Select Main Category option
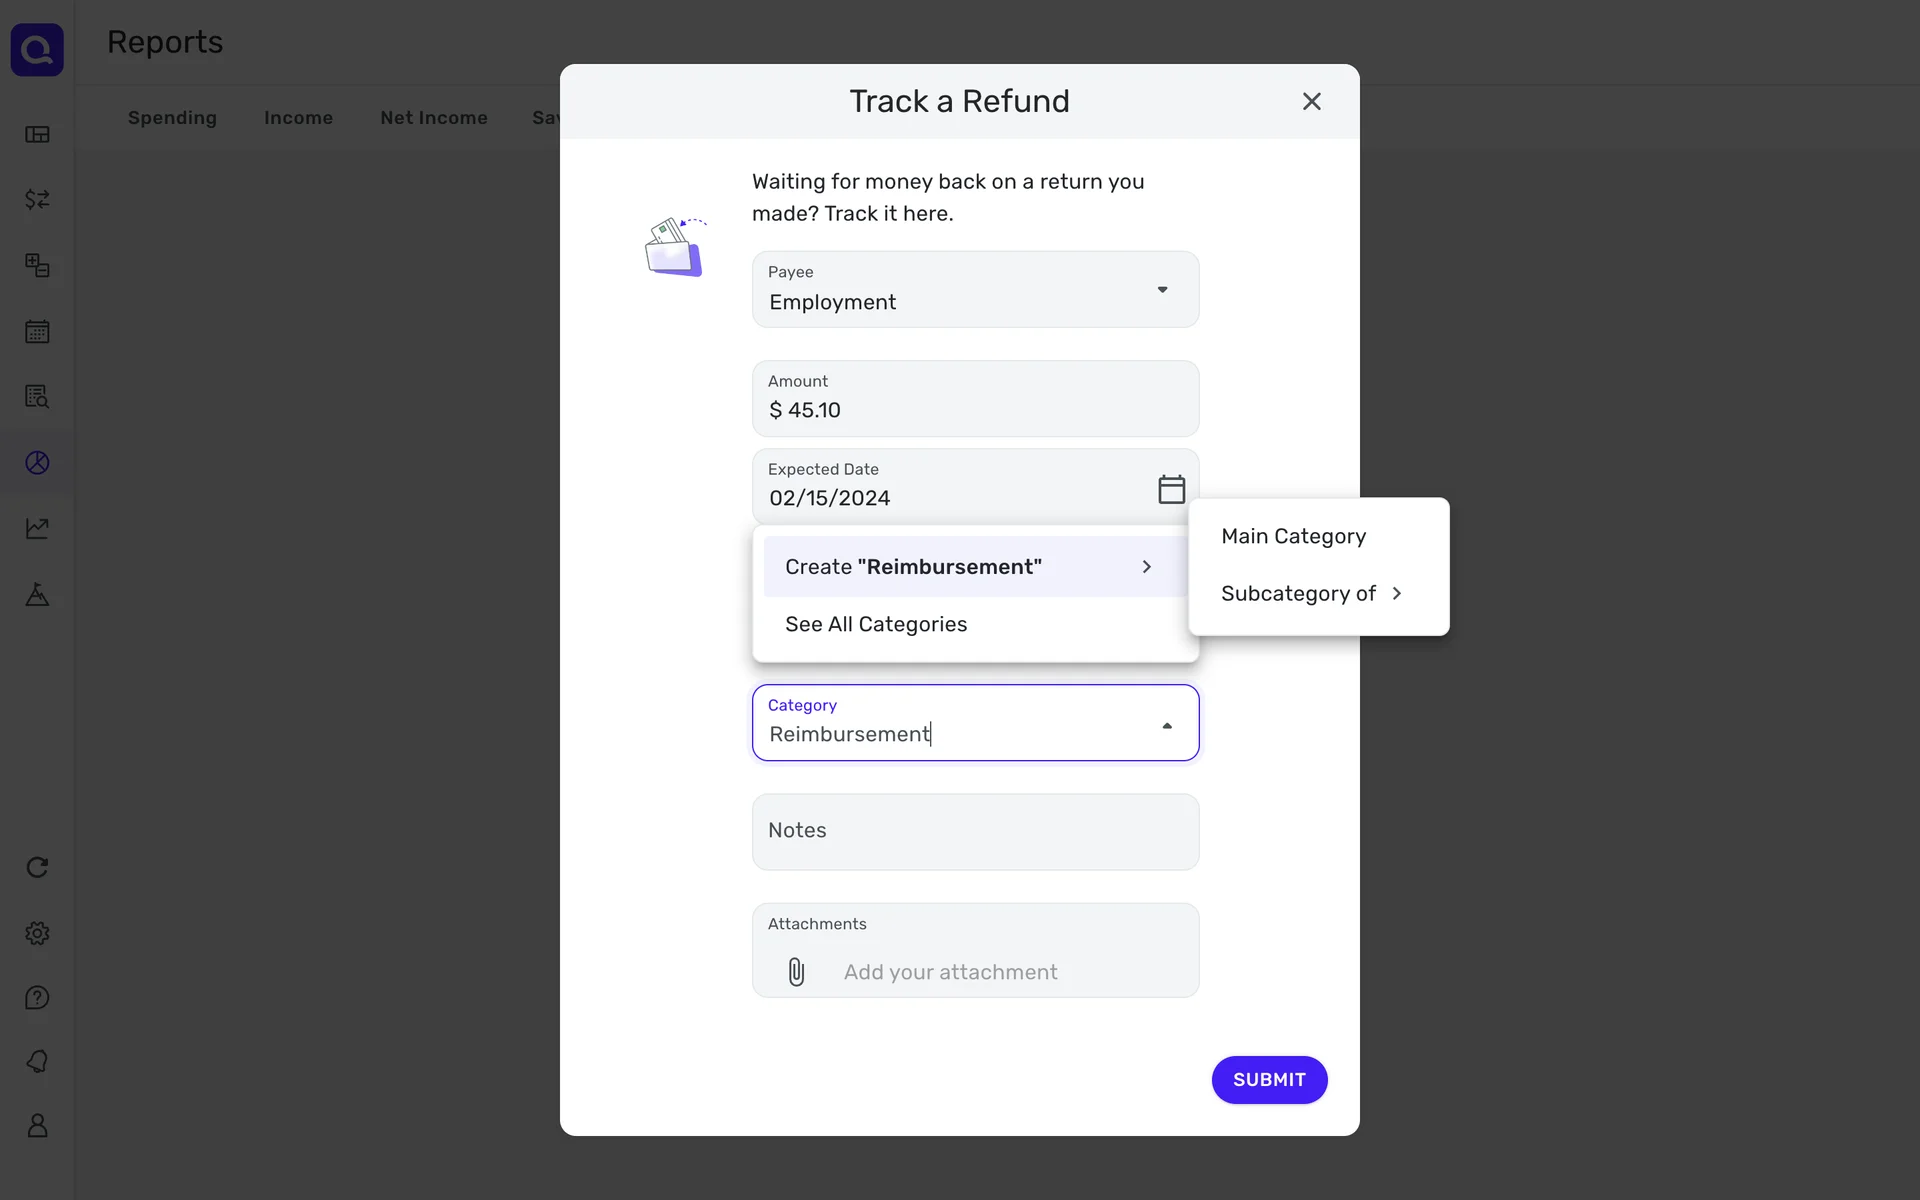Viewport: 1920px width, 1200px height. [1293, 537]
